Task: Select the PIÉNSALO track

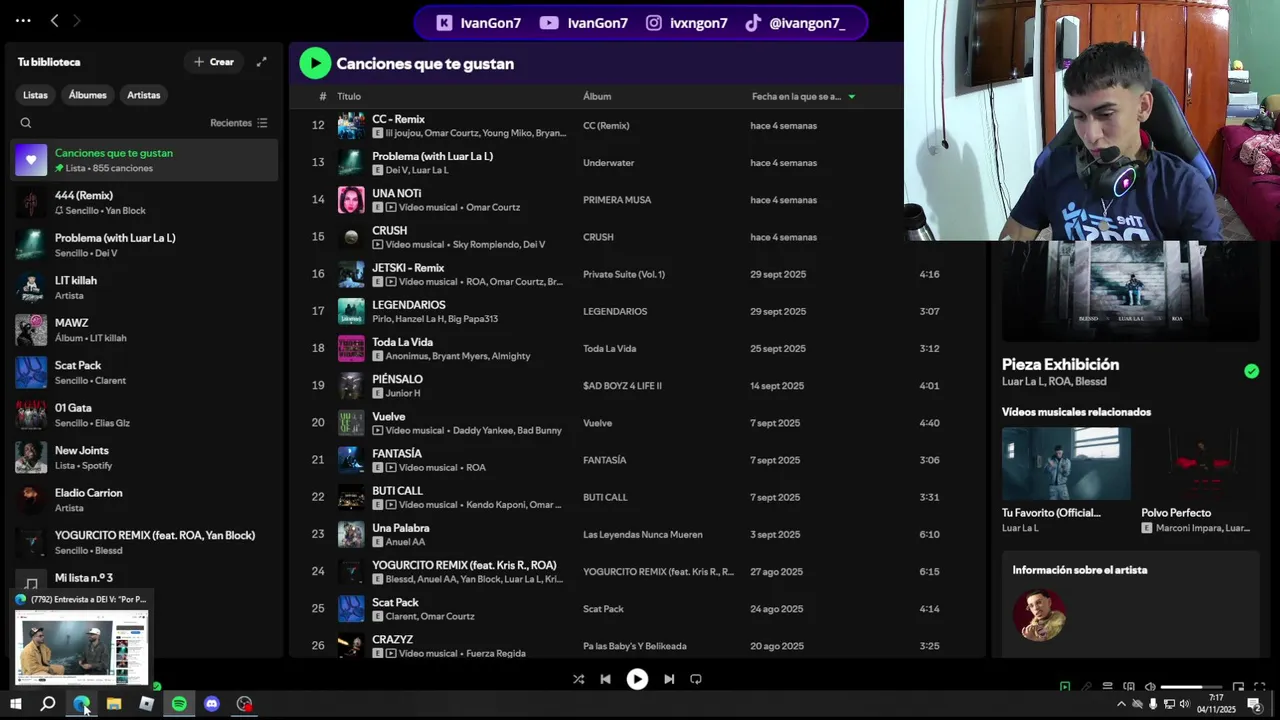Action: [x=397, y=379]
